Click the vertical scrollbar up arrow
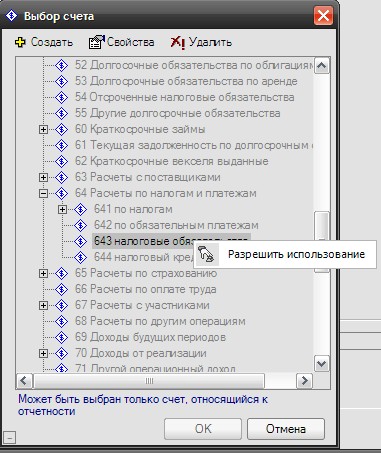Viewport: 381px width, 453px height. pyautogui.click(x=322, y=66)
